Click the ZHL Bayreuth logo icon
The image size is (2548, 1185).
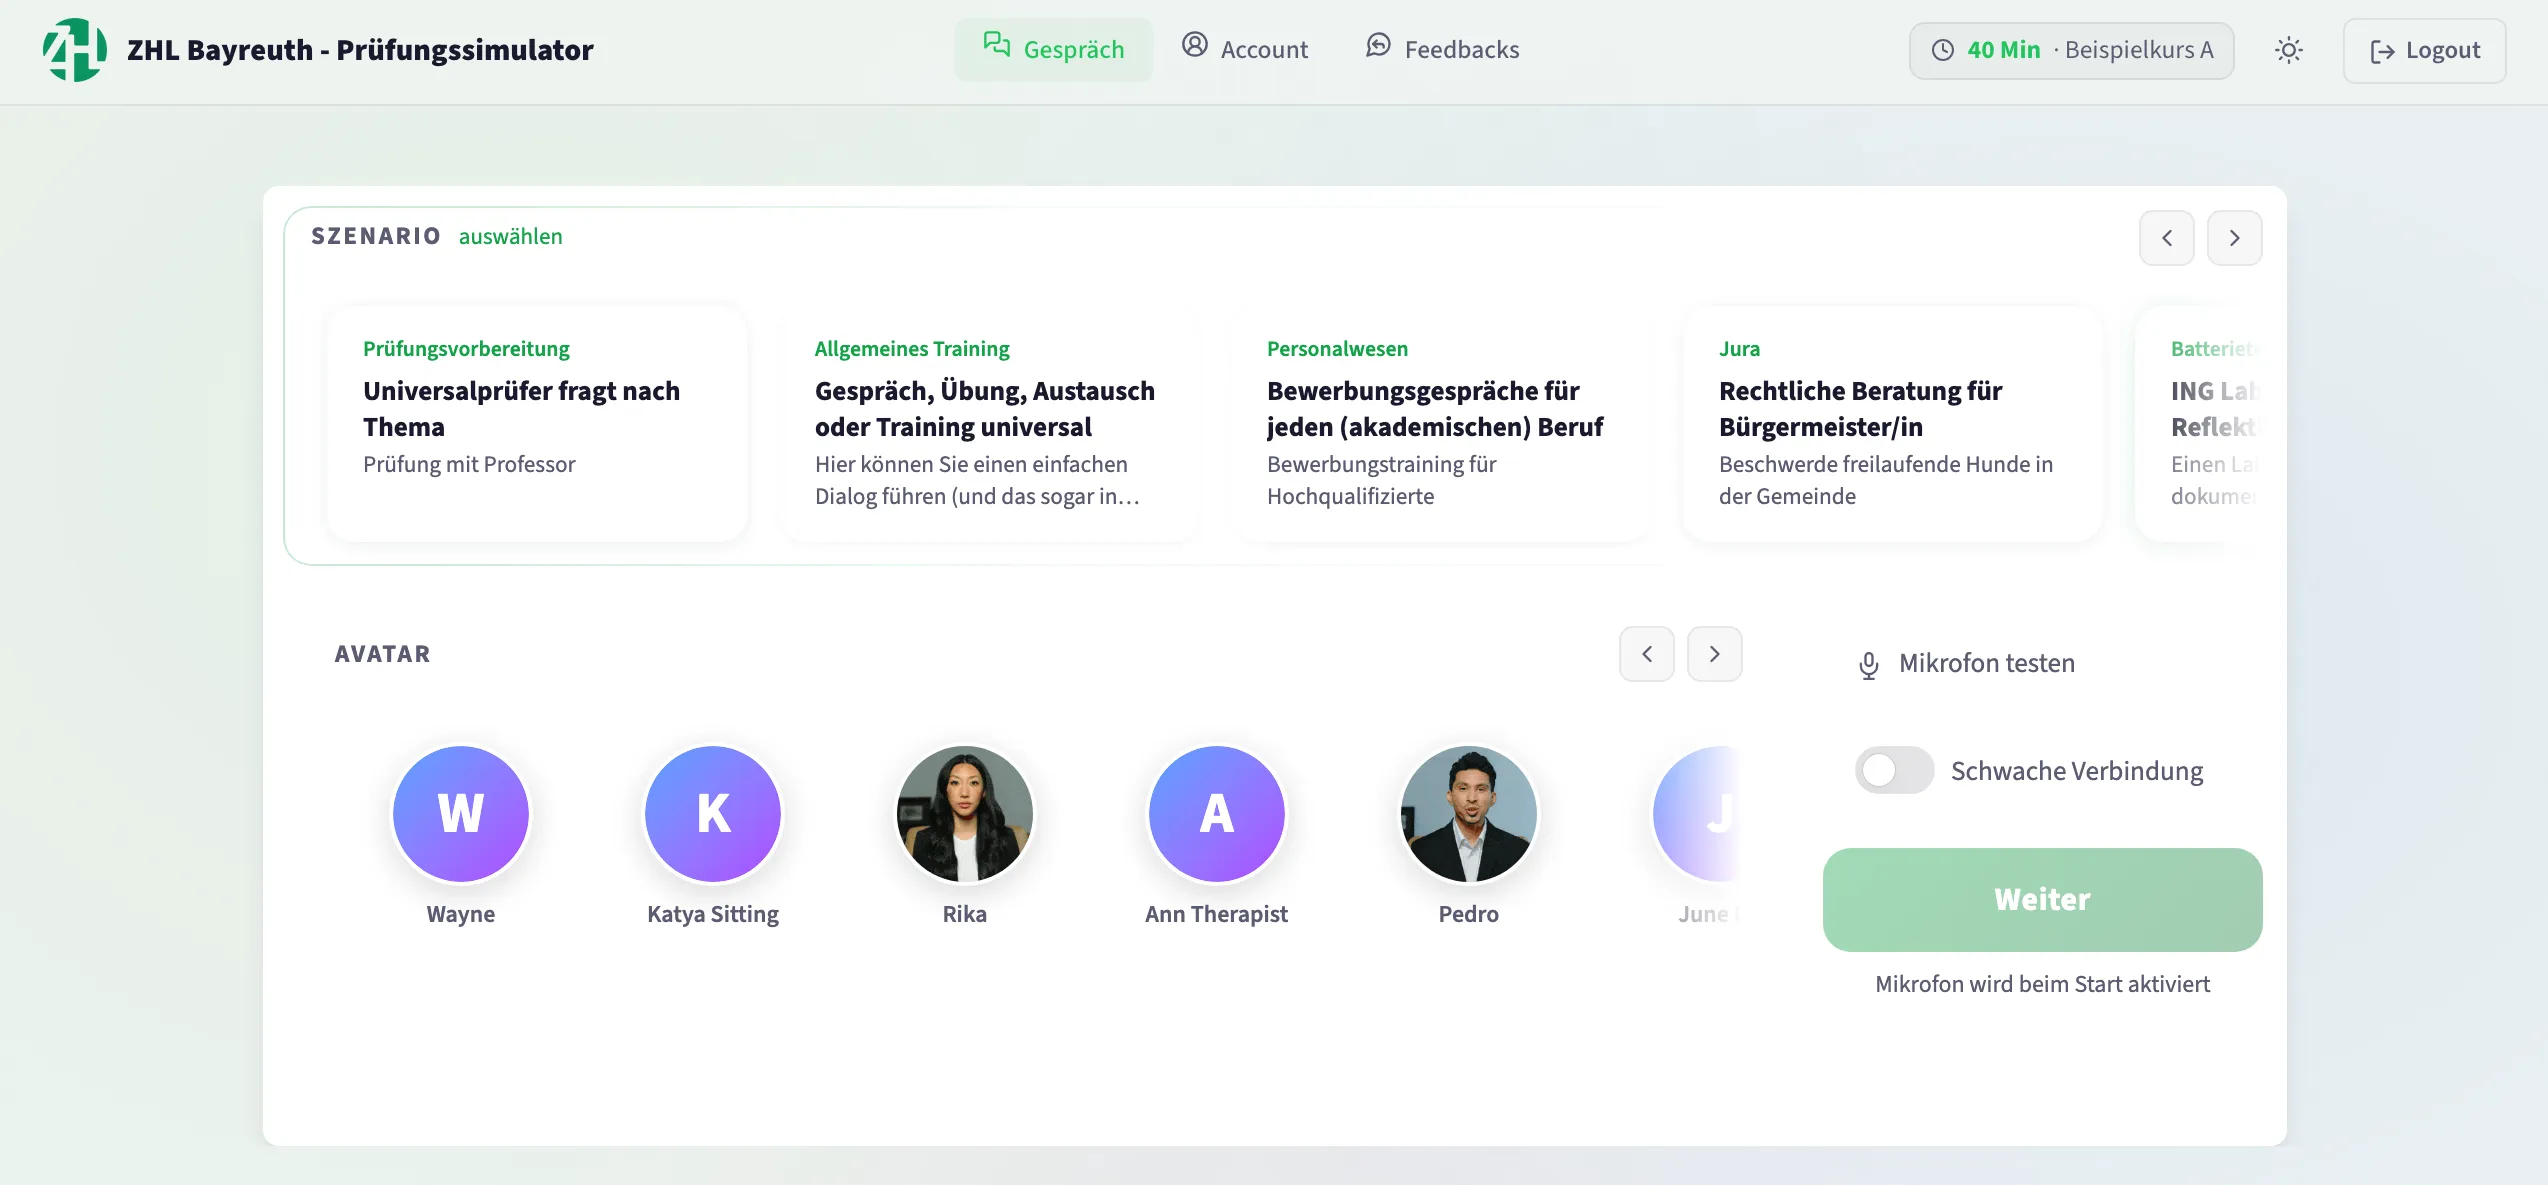click(74, 50)
